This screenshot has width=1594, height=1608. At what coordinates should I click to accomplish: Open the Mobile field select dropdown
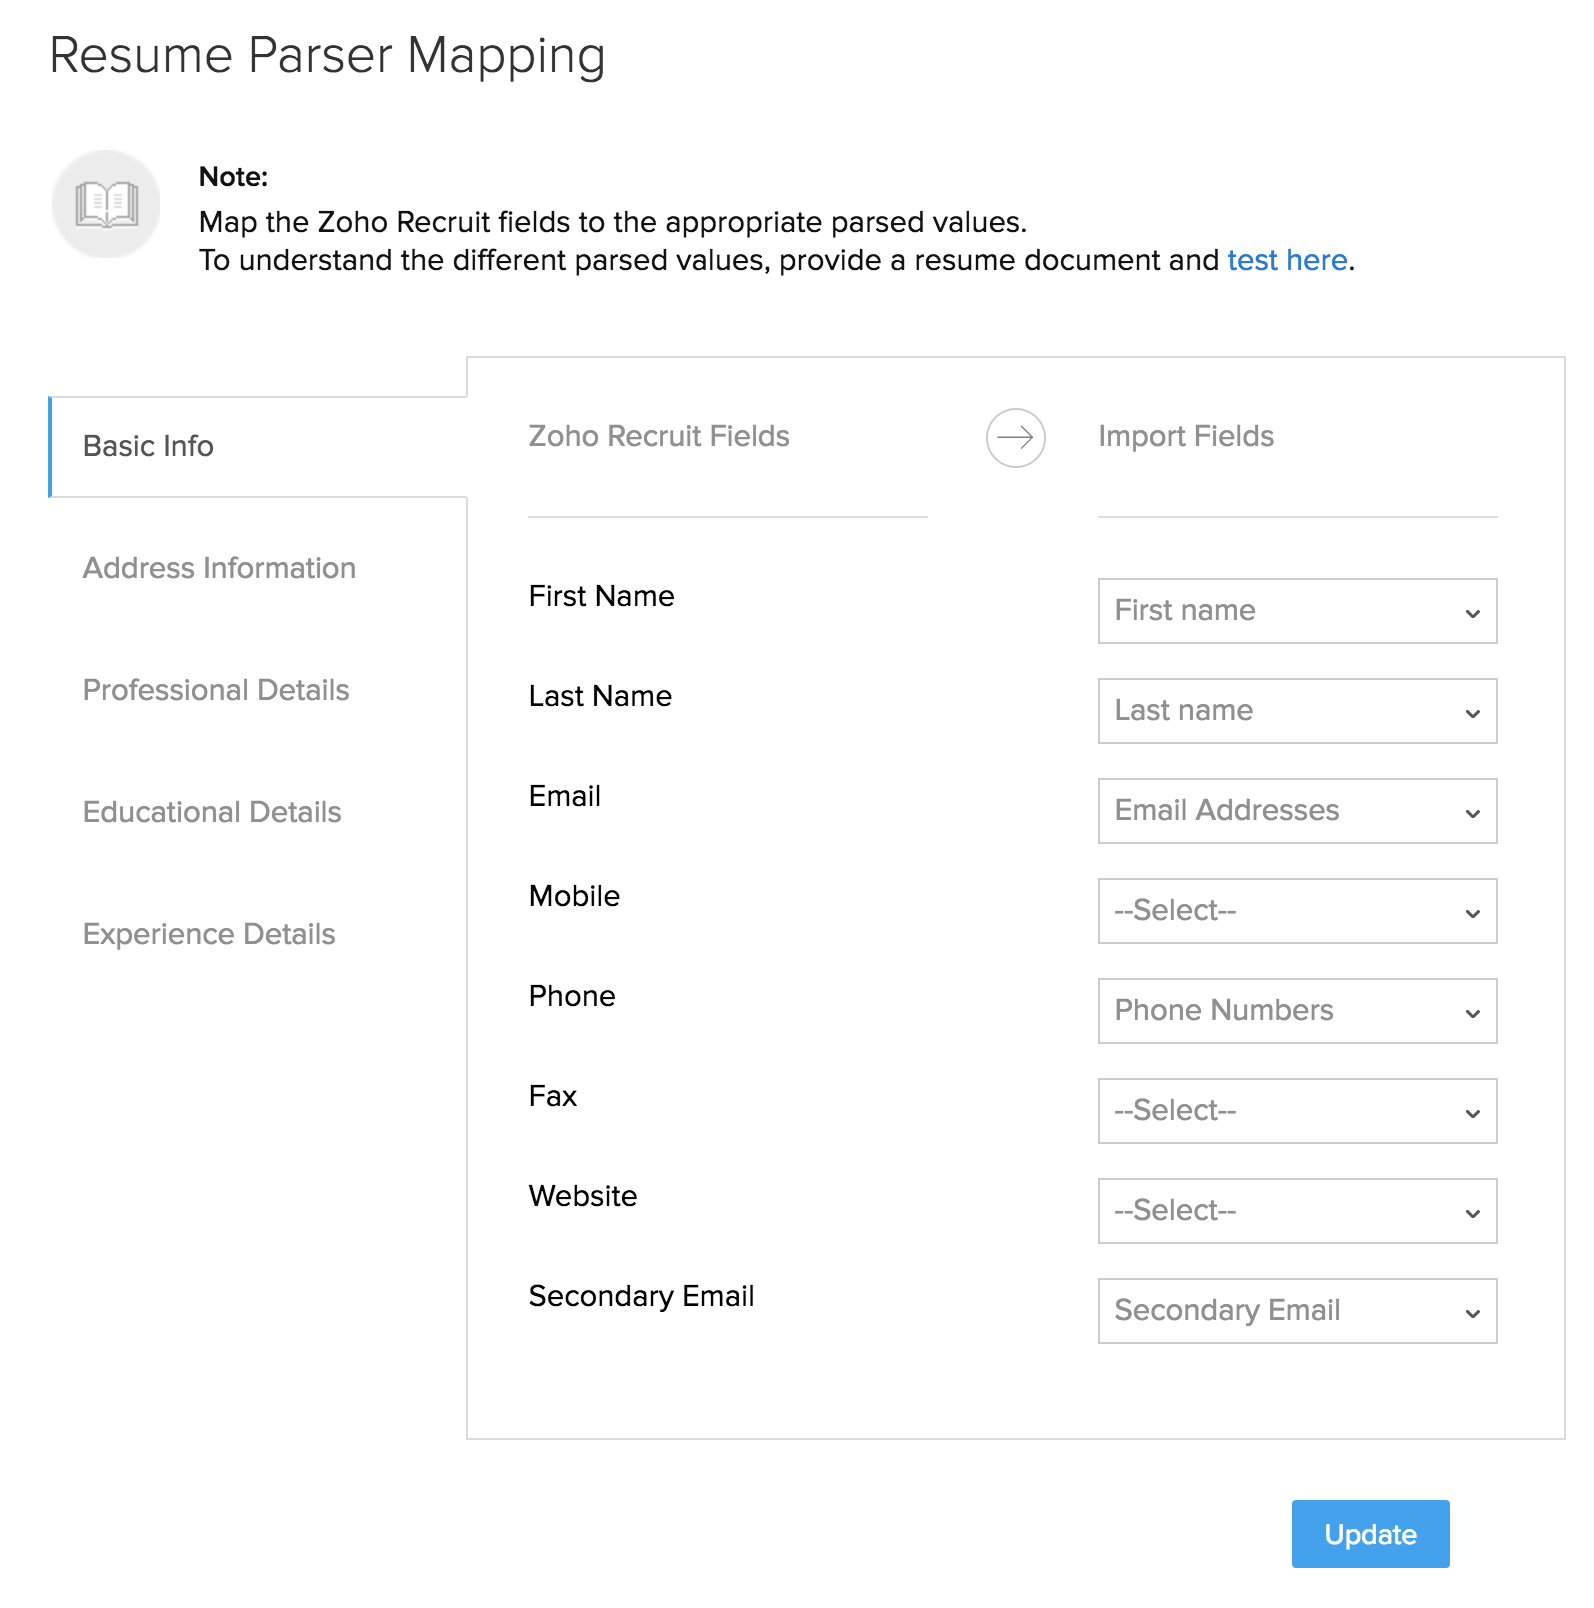[x=1297, y=911]
